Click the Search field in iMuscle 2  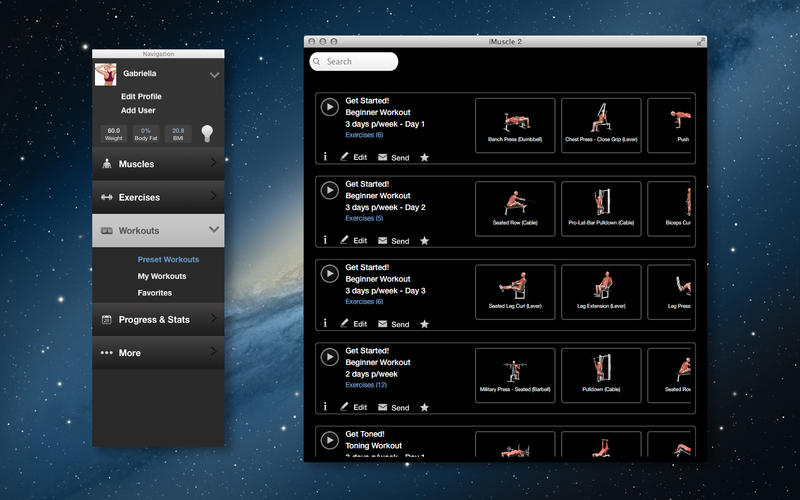point(354,62)
